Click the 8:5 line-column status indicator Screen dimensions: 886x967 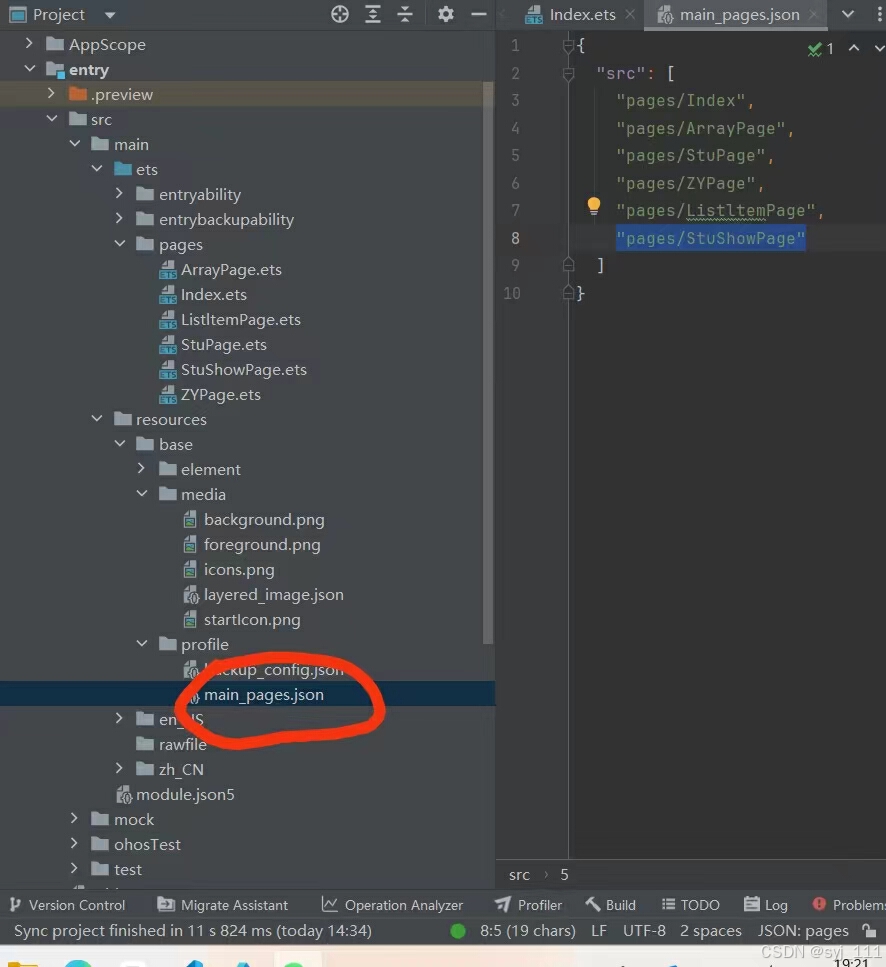pos(528,930)
